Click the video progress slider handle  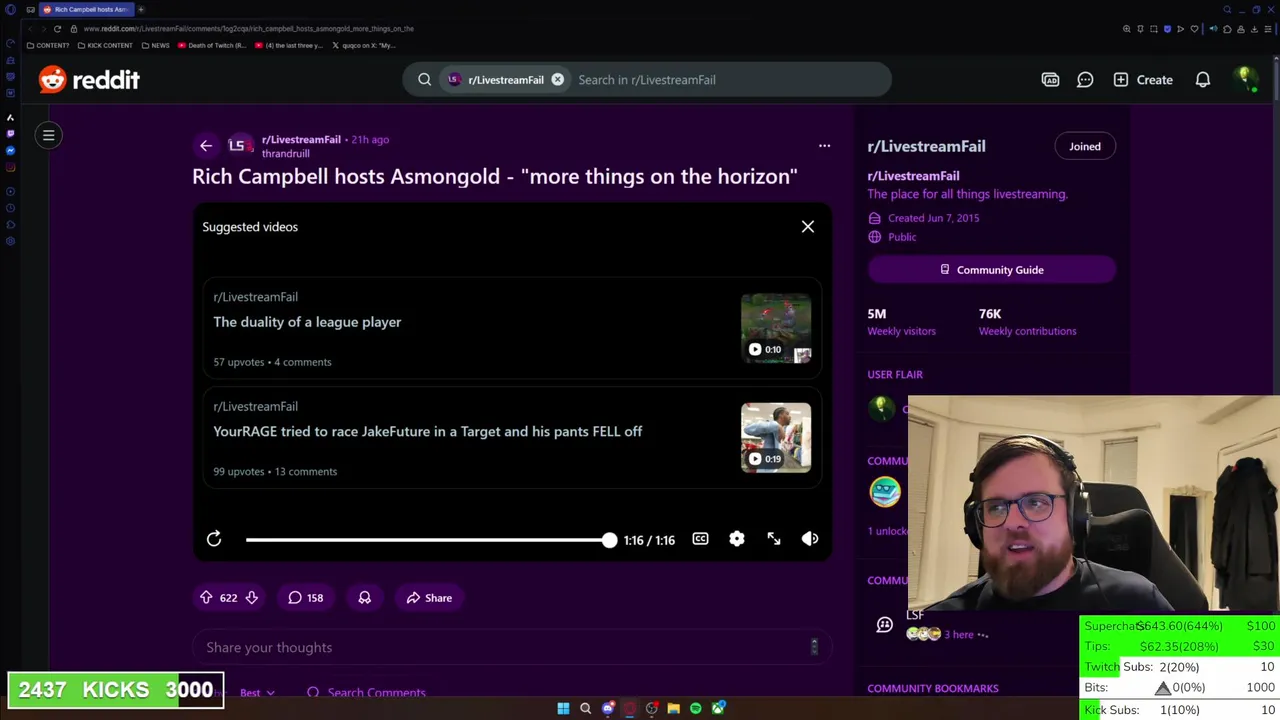[x=610, y=540]
